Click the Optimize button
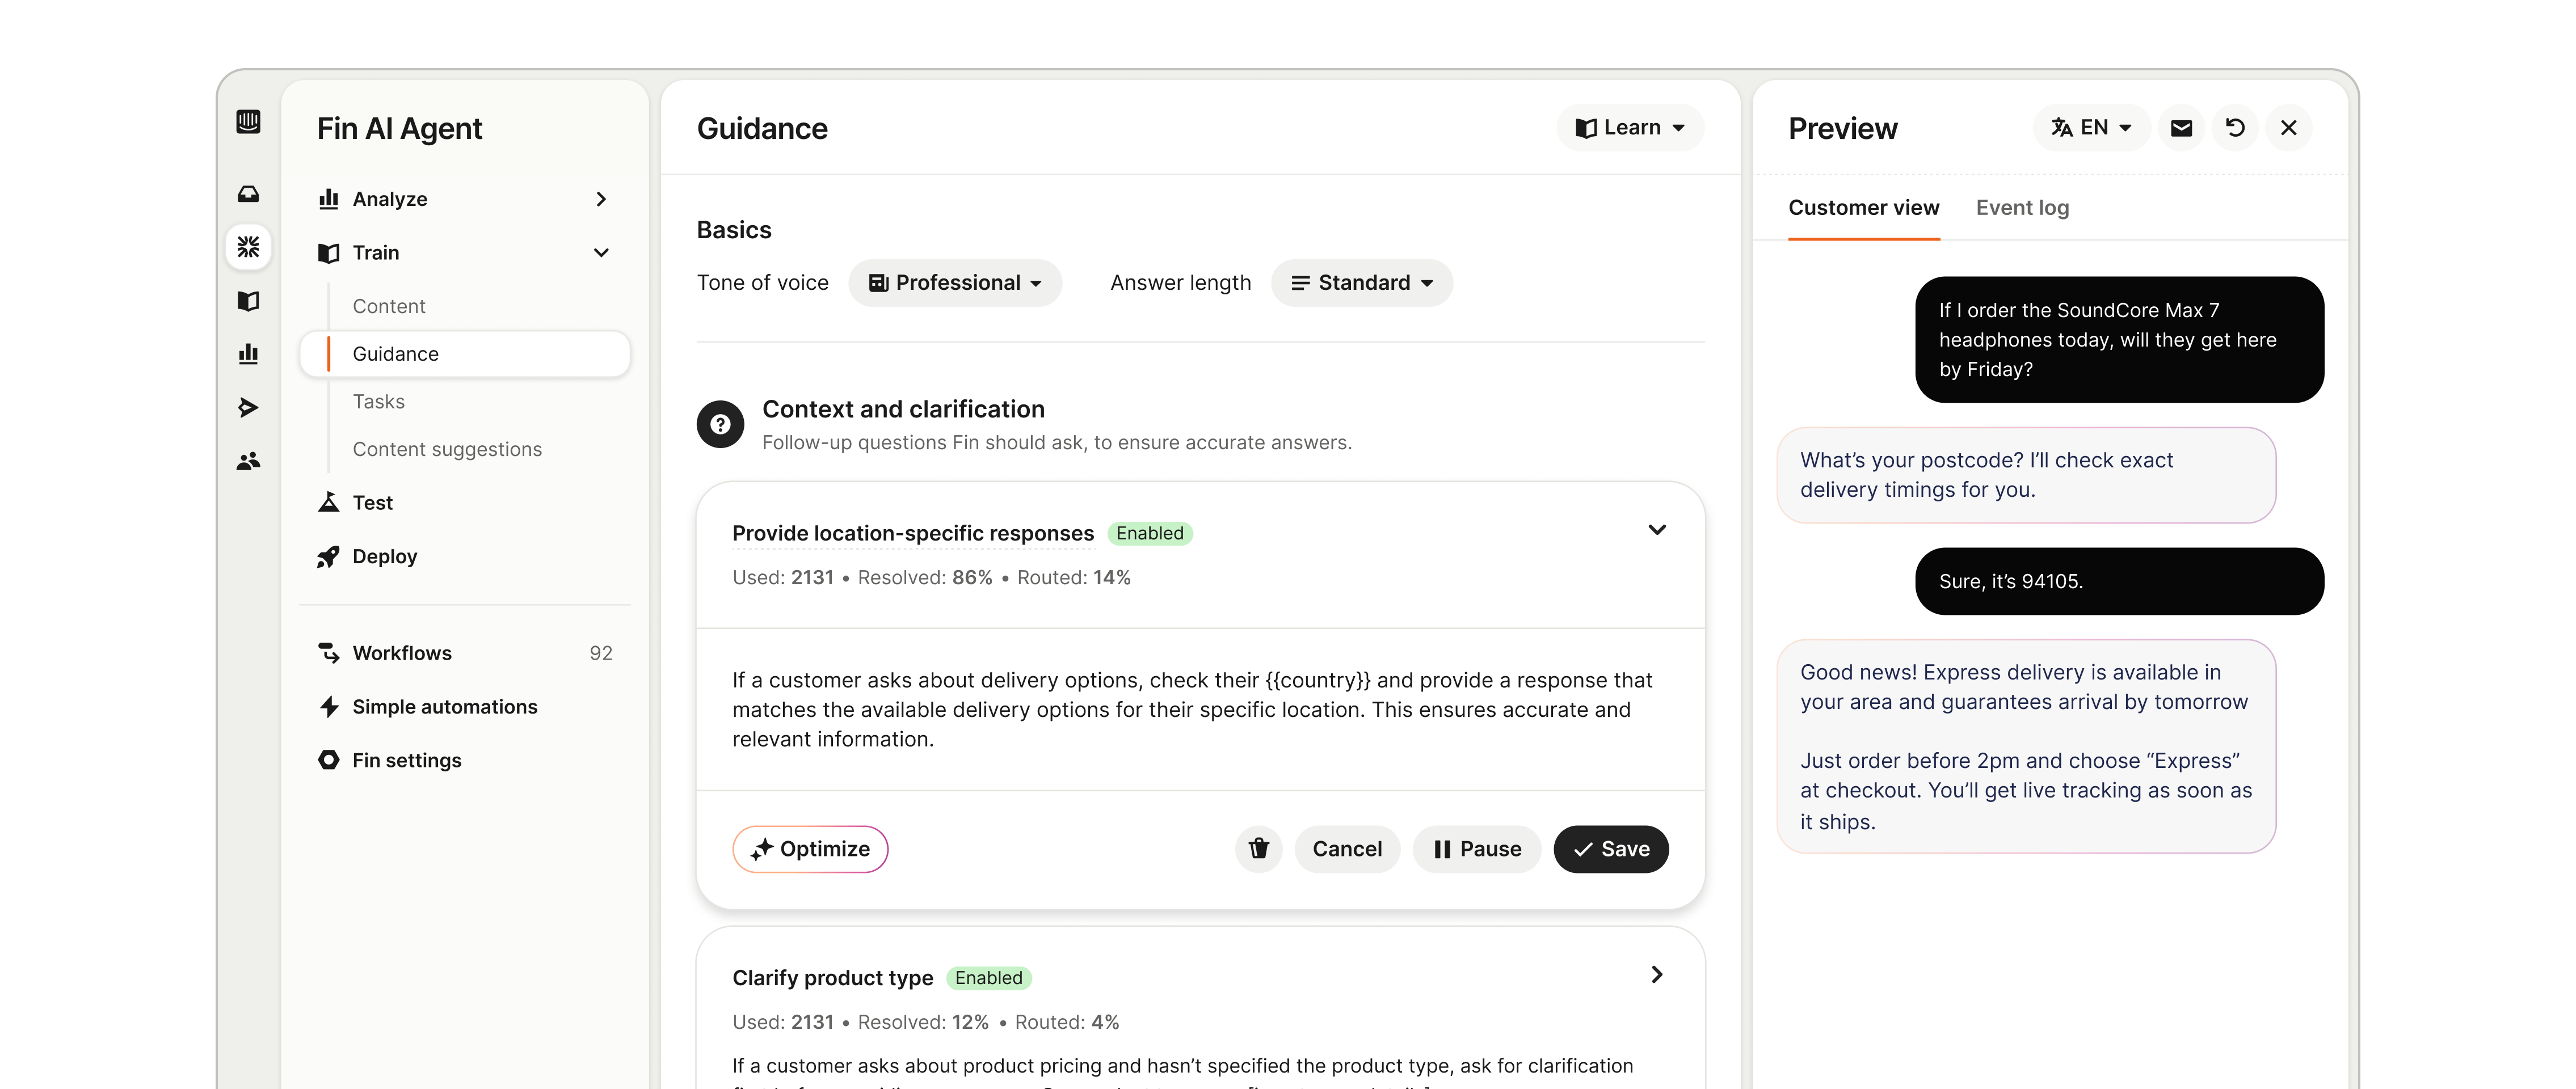Screen dimensions: 2576x1089 (x=810, y=849)
